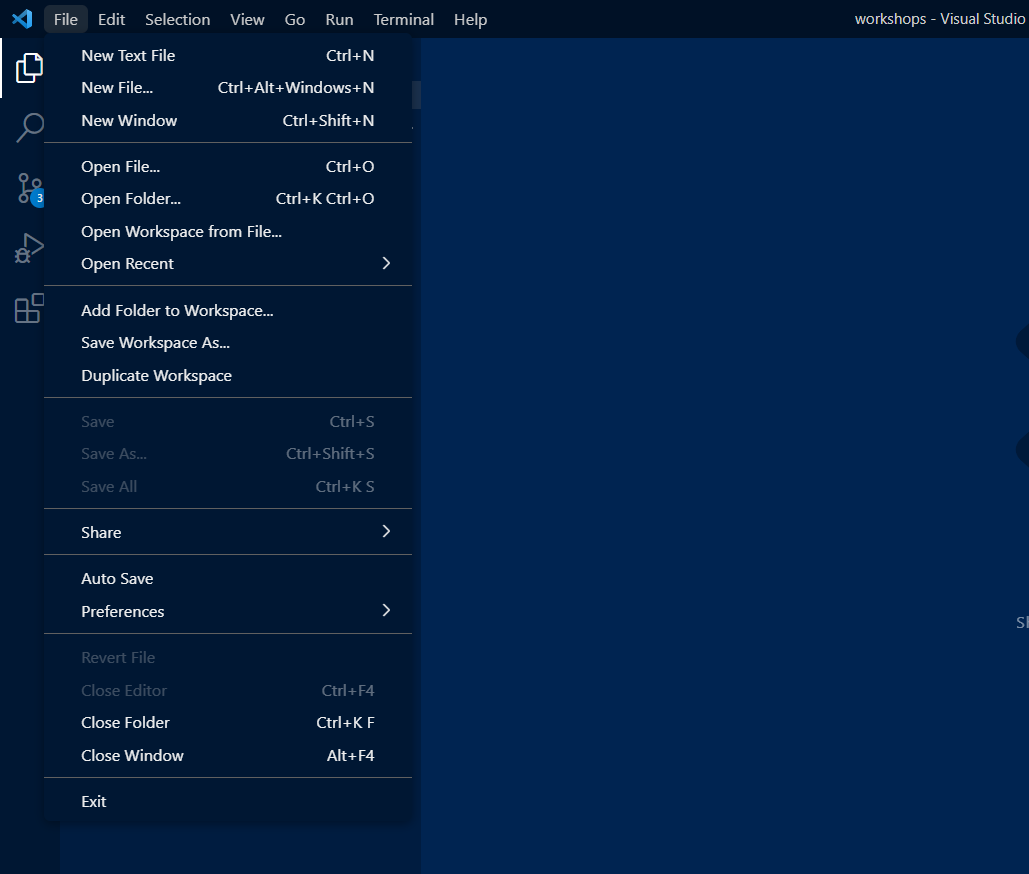Click the VS Code logo icon
This screenshot has height=874, width=1029.
[21, 19]
